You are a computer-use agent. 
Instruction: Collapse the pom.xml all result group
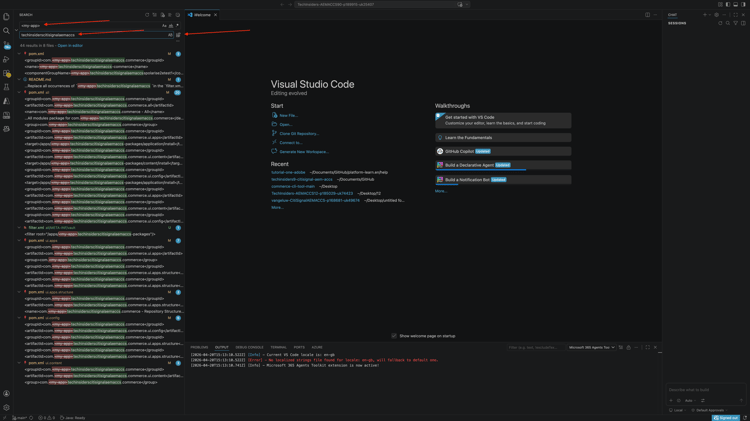[x=19, y=92]
